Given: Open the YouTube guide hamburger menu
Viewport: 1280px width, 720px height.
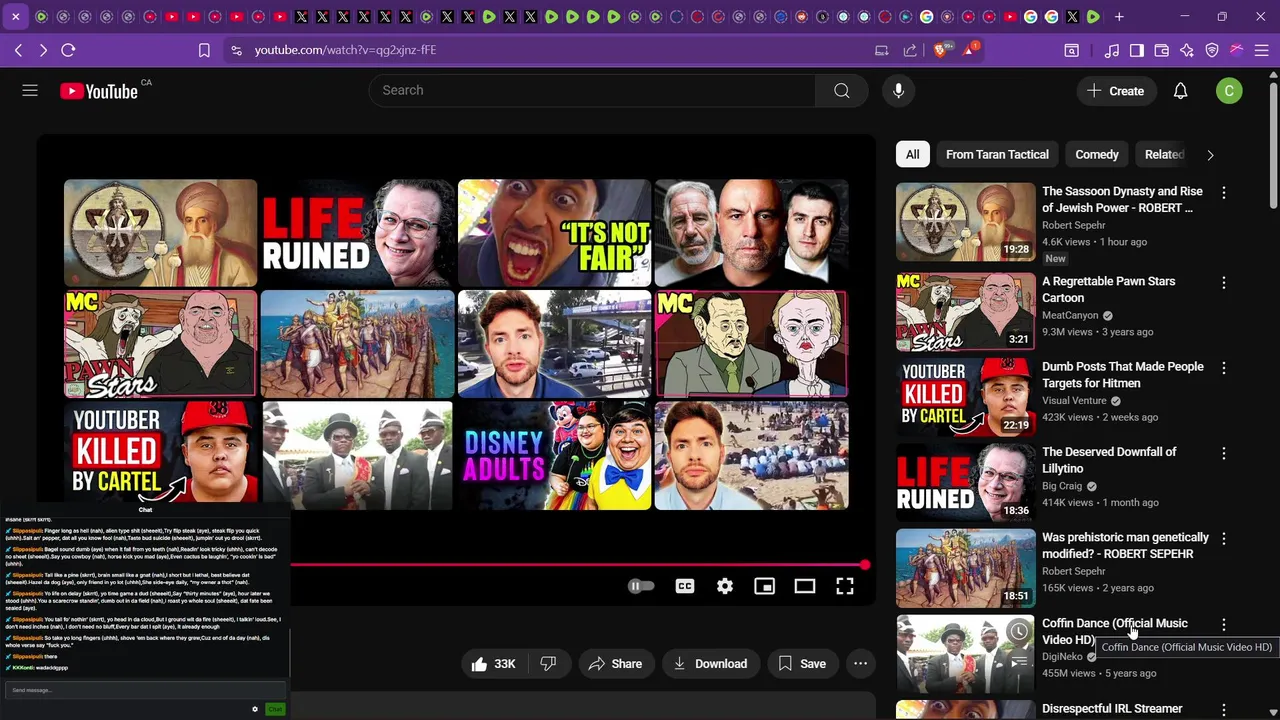Looking at the screenshot, I should click(30, 91).
